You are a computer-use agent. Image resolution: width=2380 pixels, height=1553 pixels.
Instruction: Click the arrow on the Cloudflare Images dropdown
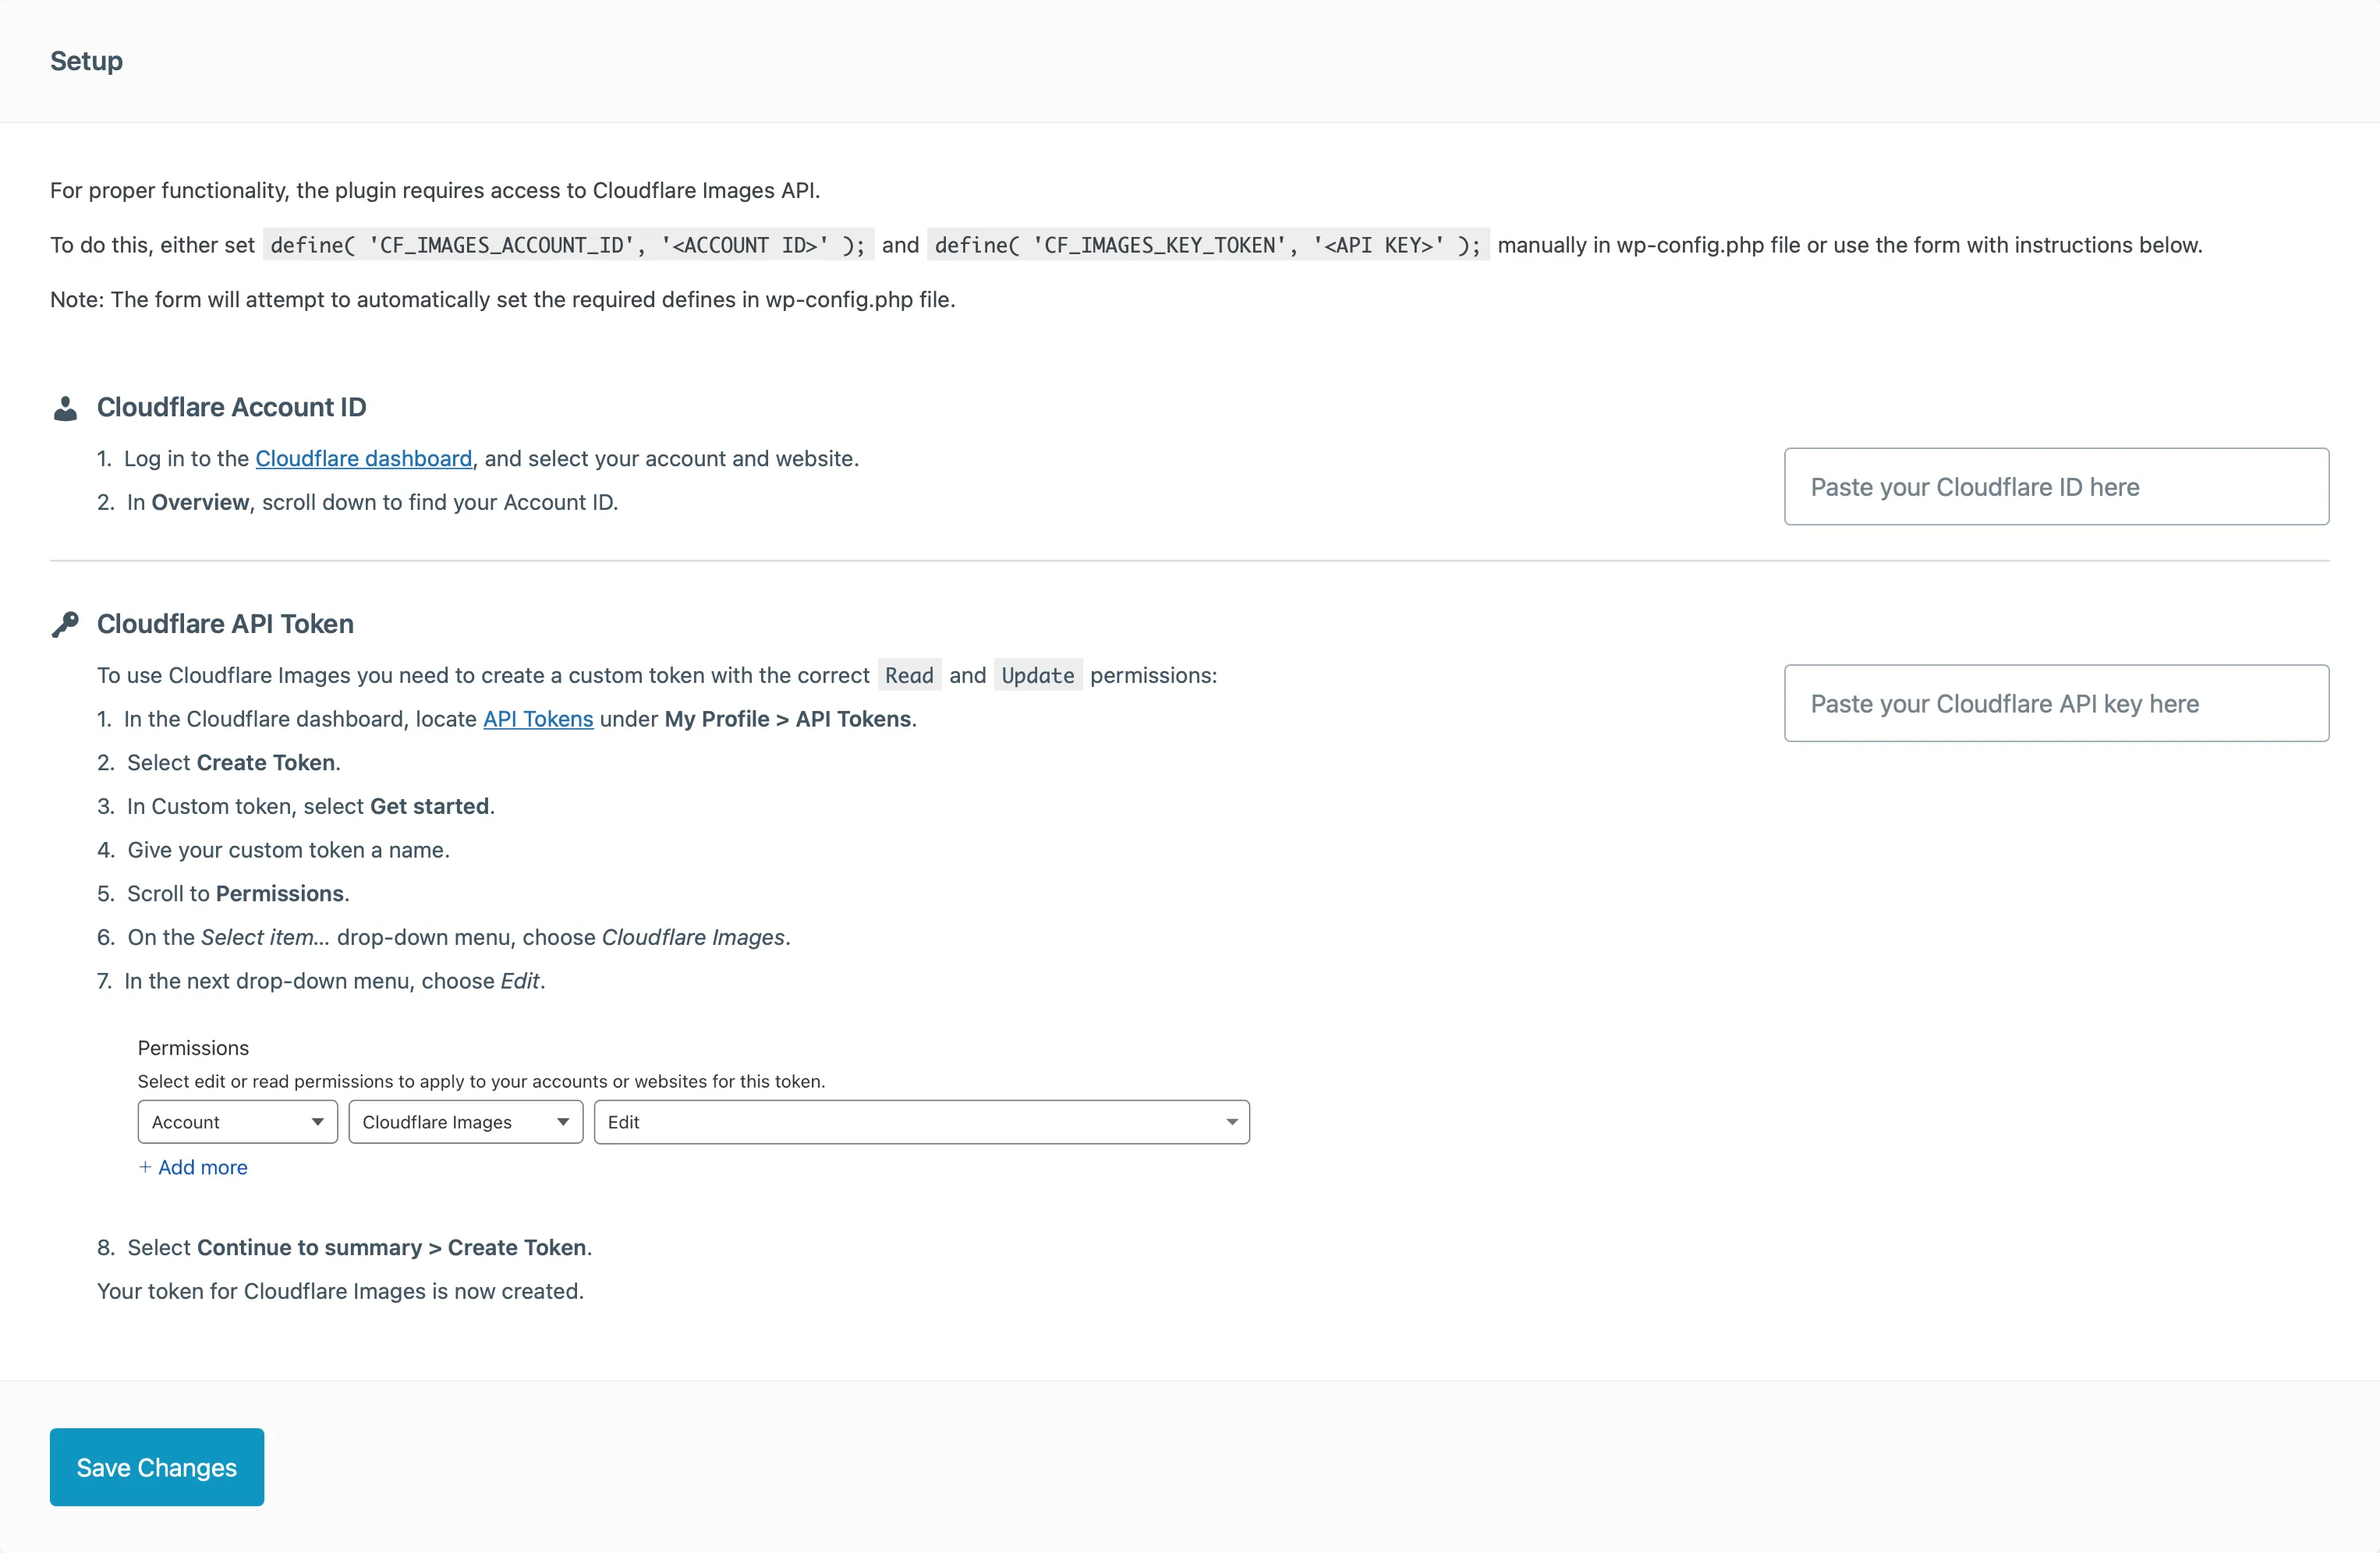point(563,1121)
